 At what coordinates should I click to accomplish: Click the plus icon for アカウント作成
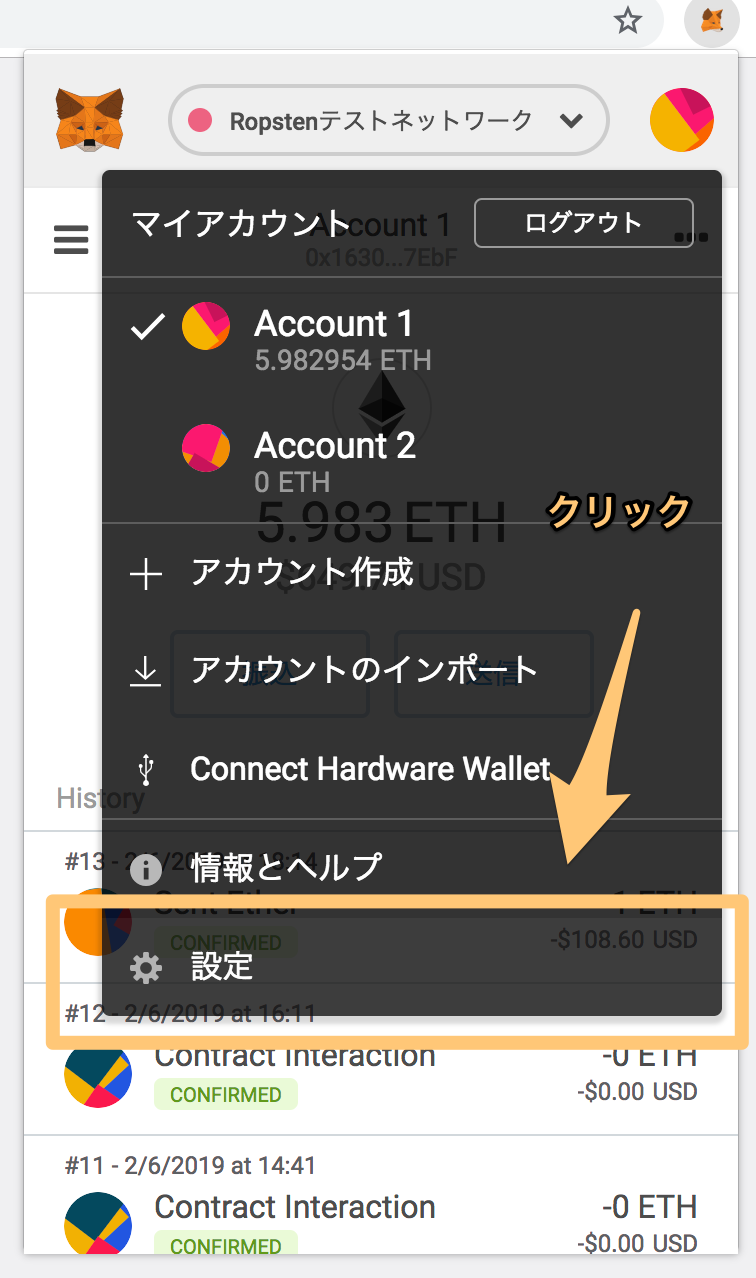(x=146, y=574)
